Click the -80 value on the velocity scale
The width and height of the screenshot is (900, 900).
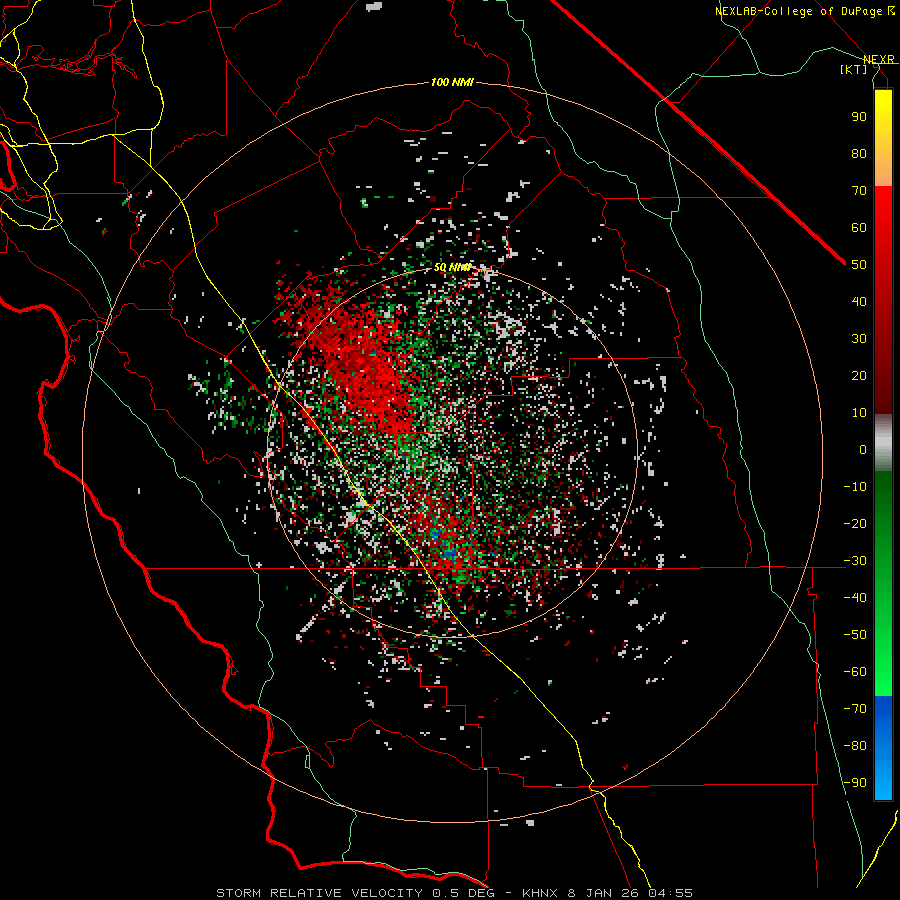click(x=855, y=746)
